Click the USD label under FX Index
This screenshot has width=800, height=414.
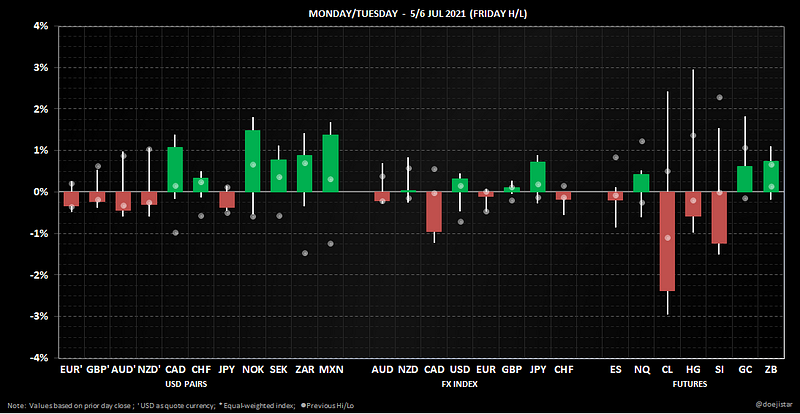pyautogui.click(x=460, y=369)
